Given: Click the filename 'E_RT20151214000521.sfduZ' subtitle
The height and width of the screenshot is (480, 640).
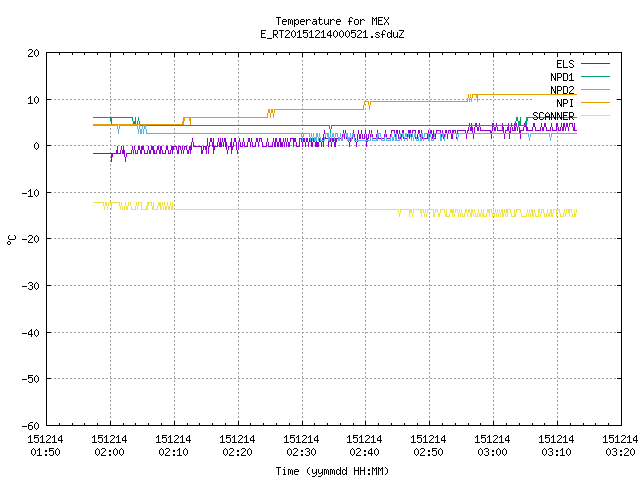Looking at the screenshot, I should click(332, 34).
